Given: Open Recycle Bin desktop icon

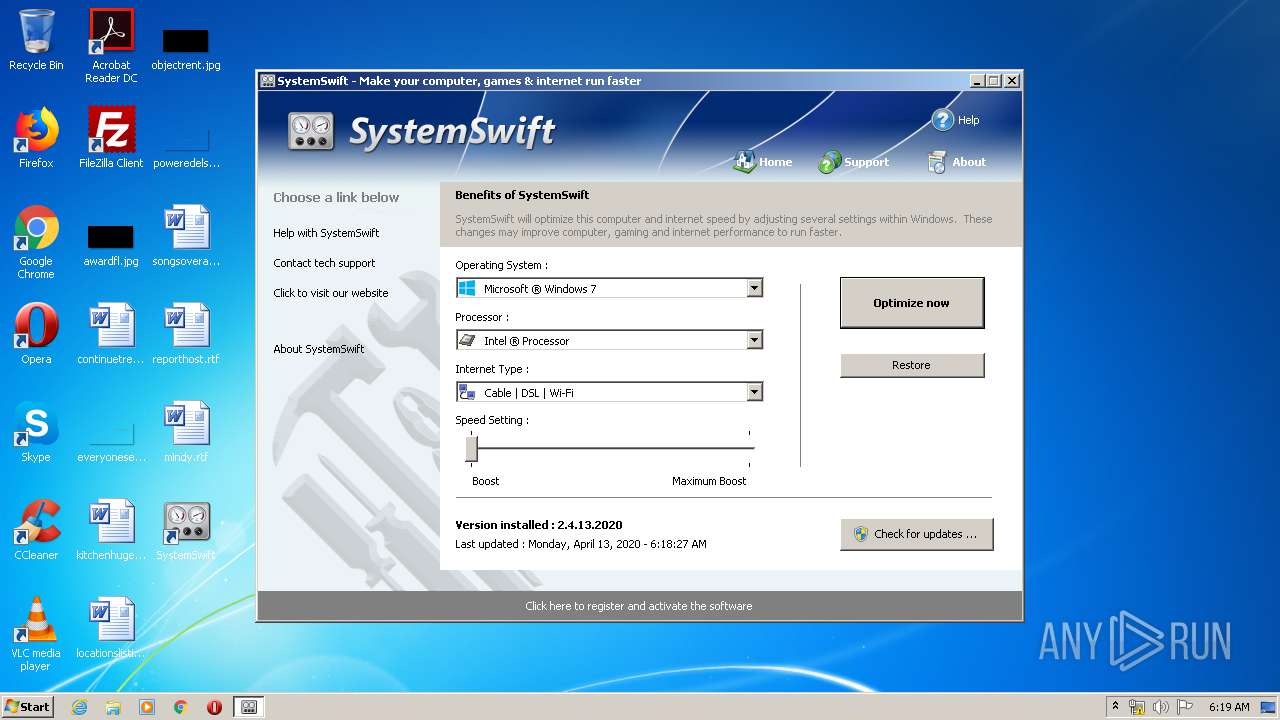Looking at the screenshot, I should tap(36, 40).
